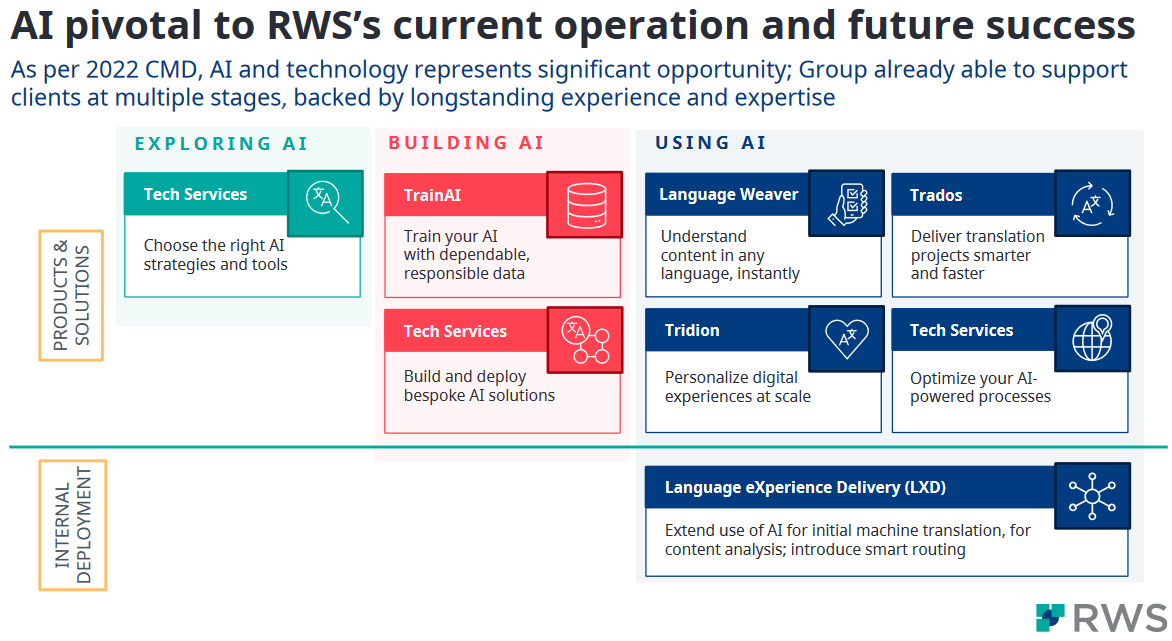This screenshot has width=1172, height=641.
Task: Click the Trados translation cycle icon
Action: 1092,203
